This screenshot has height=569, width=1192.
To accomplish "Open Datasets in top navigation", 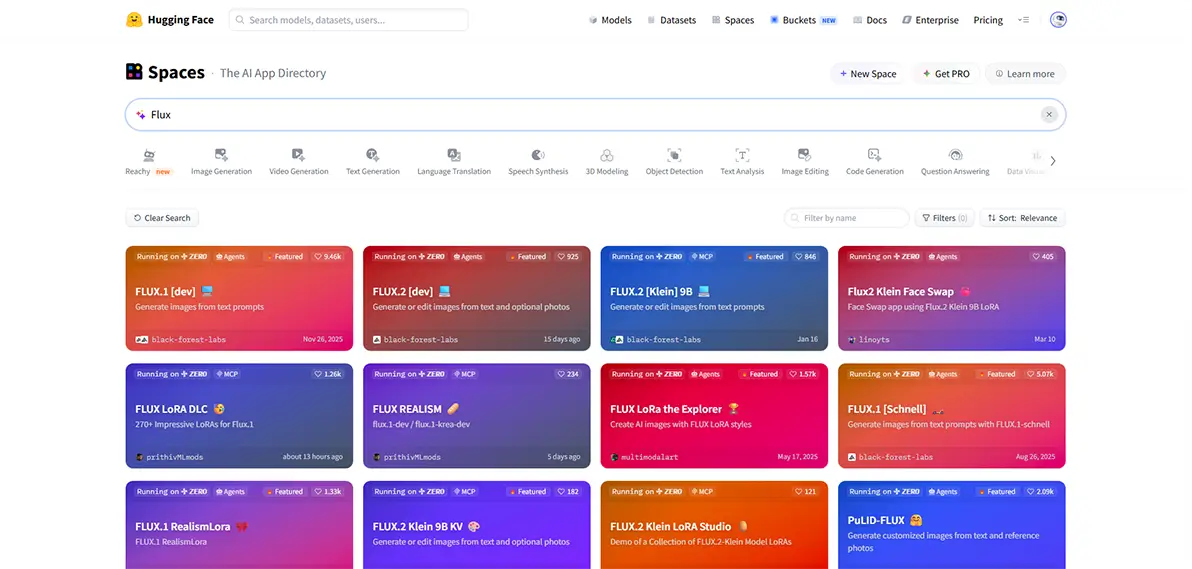I will pos(671,21).
